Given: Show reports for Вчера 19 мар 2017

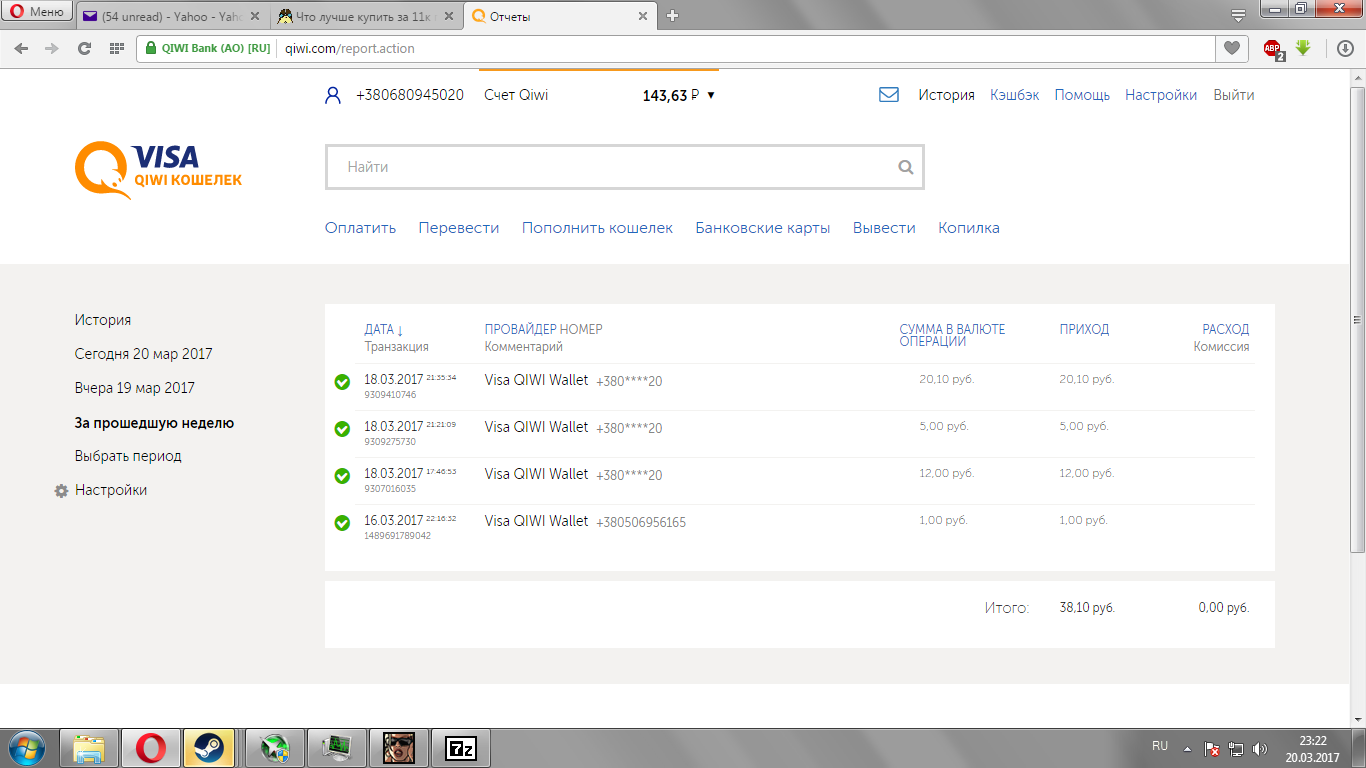Looking at the screenshot, I should pos(135,388).
